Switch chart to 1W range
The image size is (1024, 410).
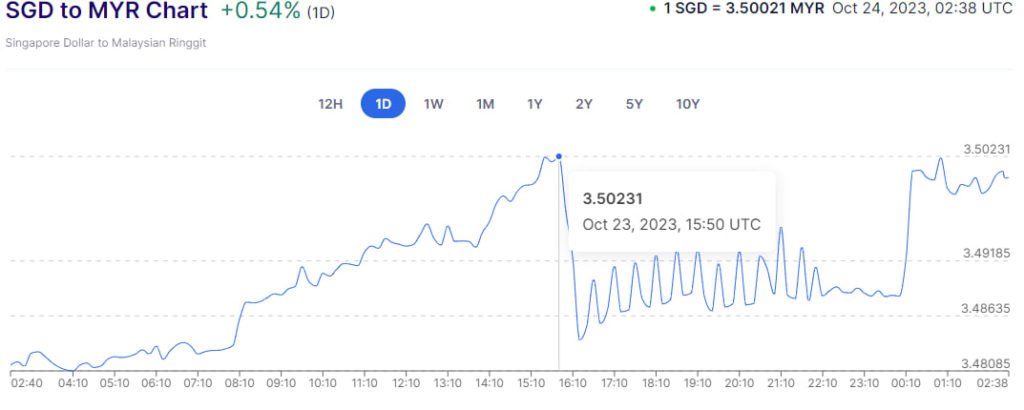(x=433, y=104)
